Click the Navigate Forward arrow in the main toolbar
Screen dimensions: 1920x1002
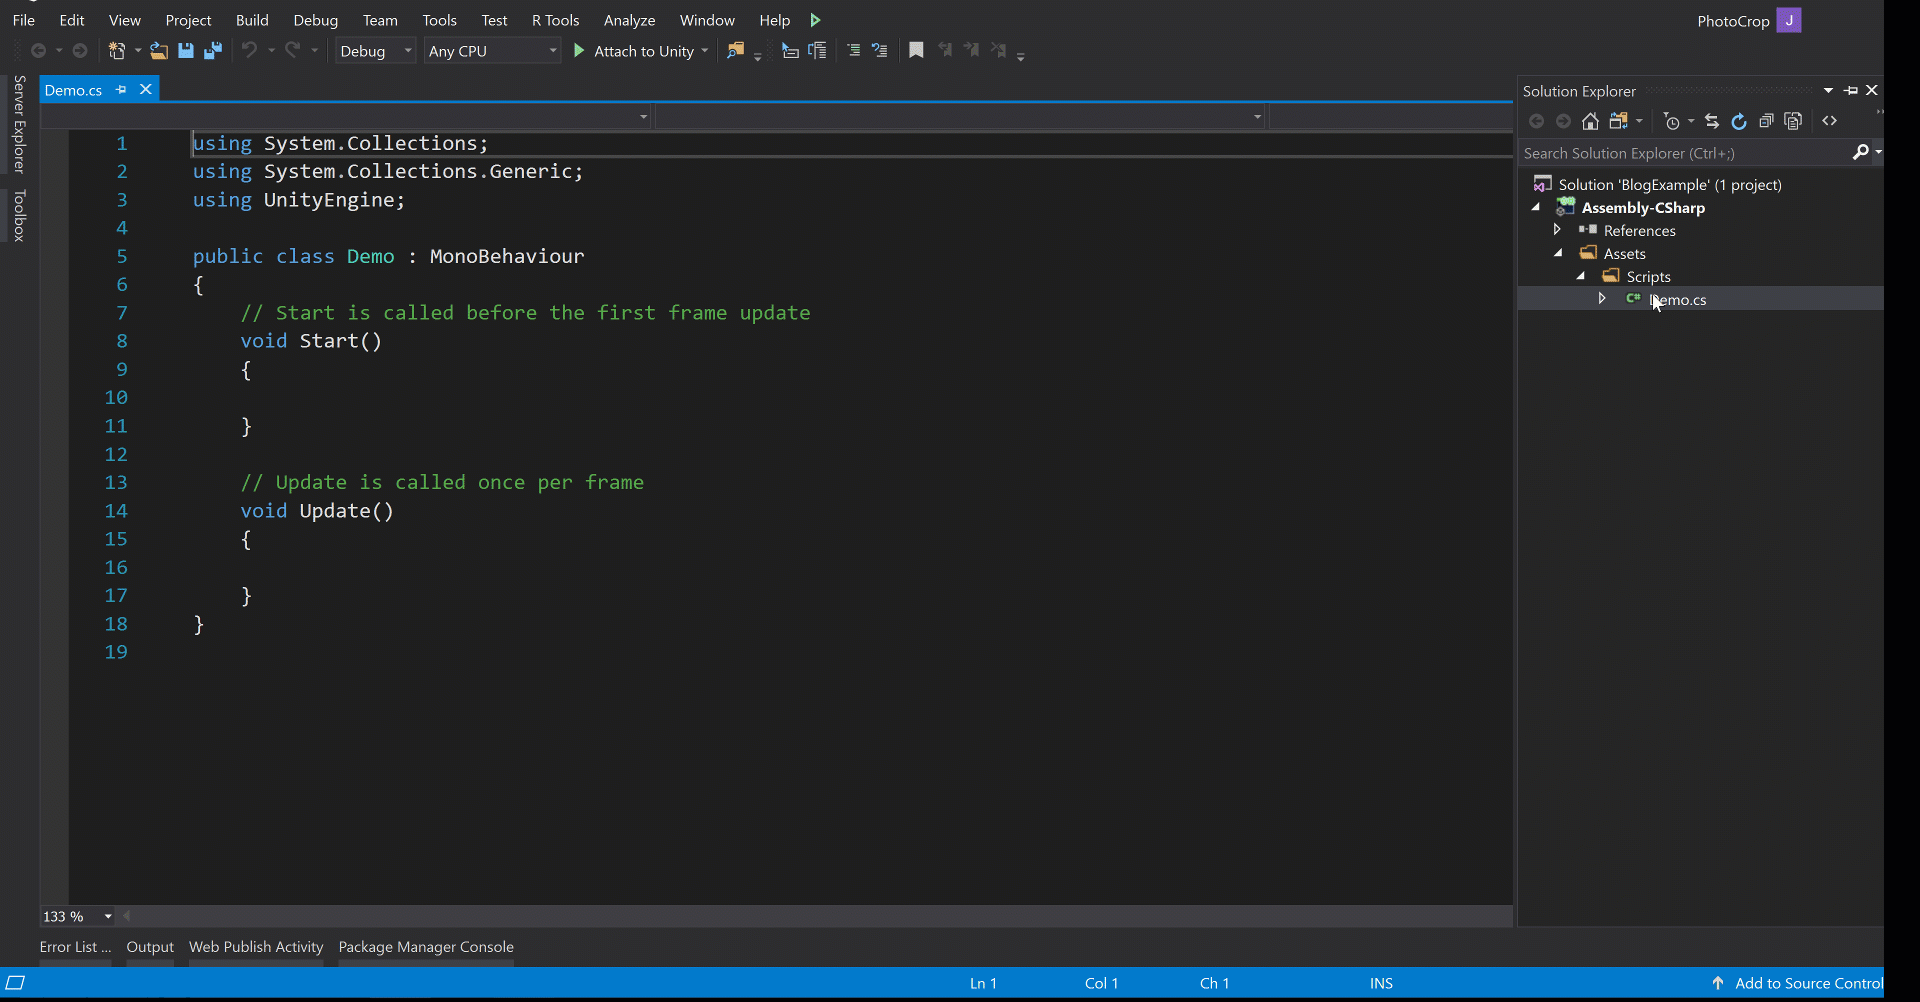80,51
